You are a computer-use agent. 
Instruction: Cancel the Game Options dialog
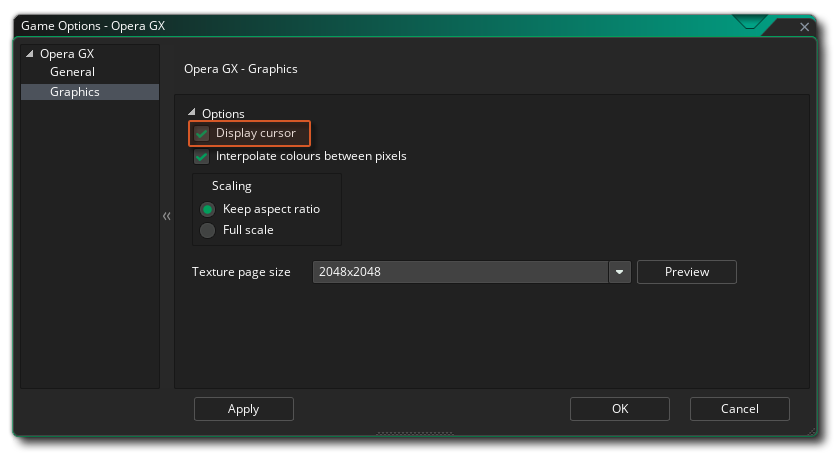(x=739, y=409)
